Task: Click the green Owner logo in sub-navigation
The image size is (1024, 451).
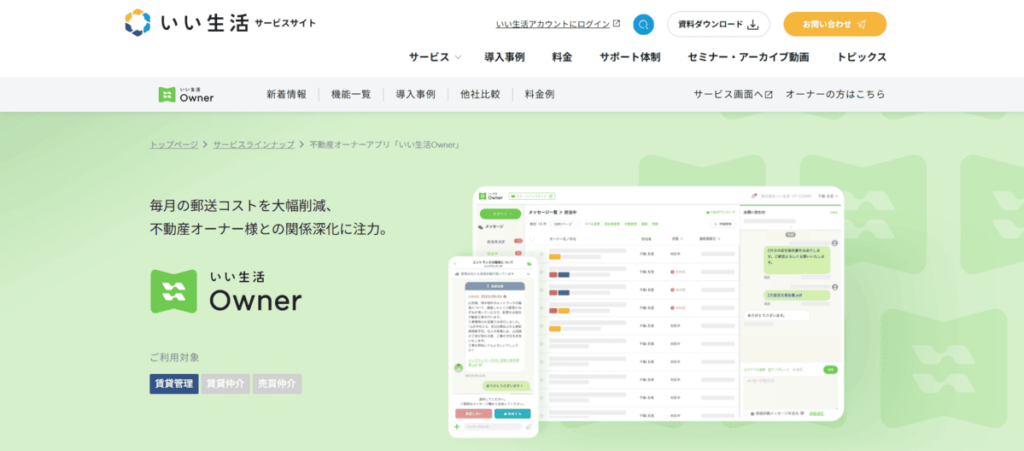Action: [x=186, y=95]
